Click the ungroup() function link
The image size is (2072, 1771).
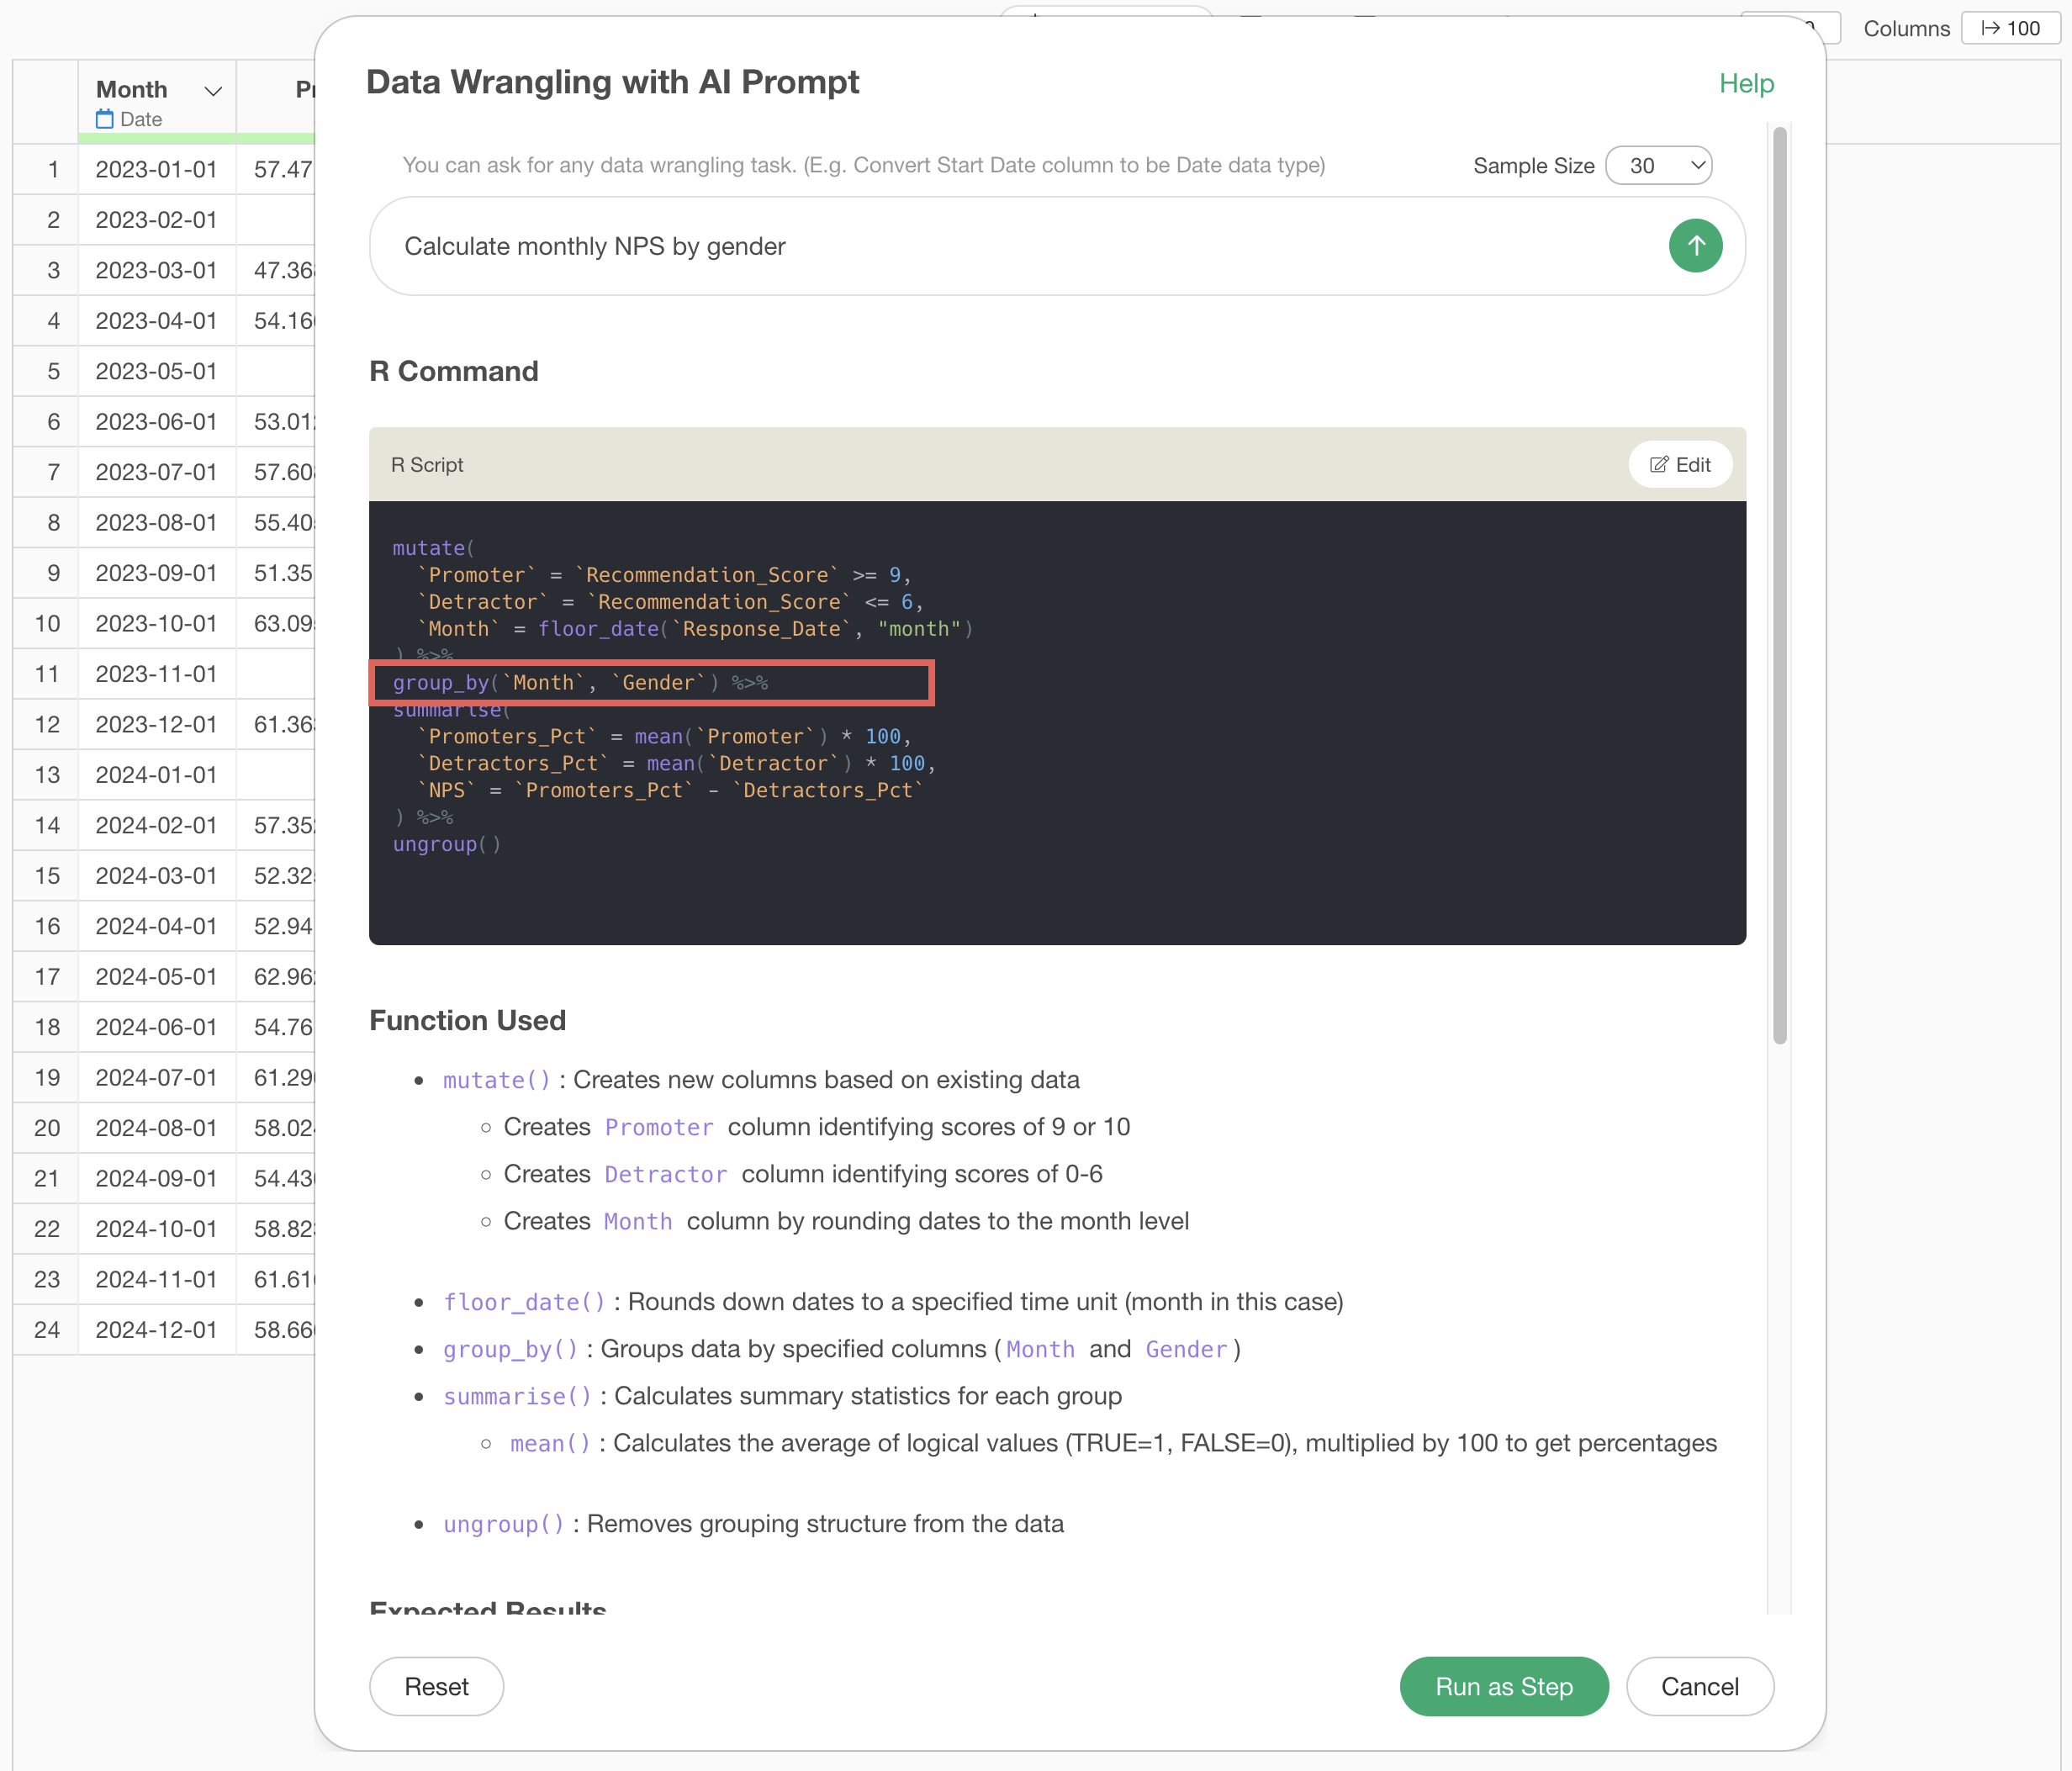(504, 1525)
